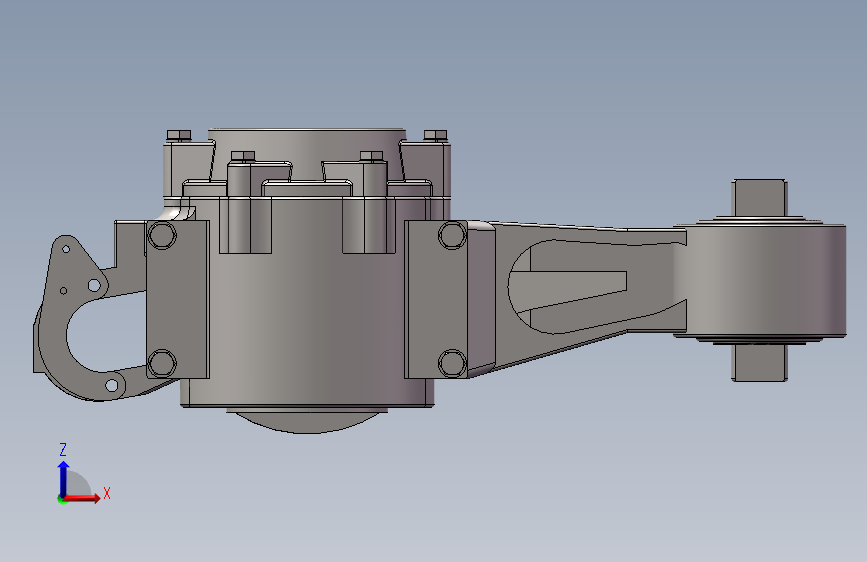Pick the outermost hex bolt at the top left
Image resolution: width=867 pixels, height=562 pixels.
click(179, 136)
